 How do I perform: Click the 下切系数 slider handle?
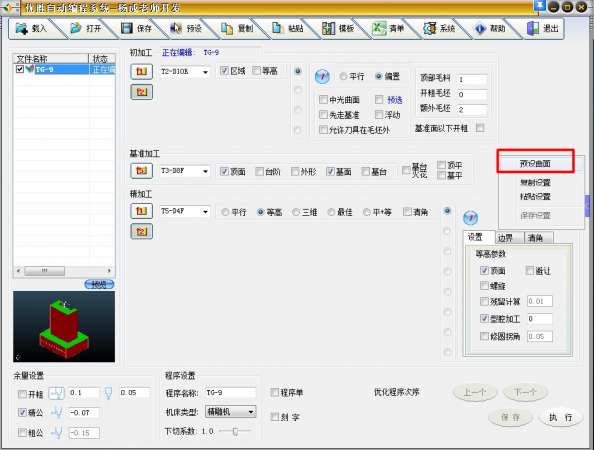[235, 431]
